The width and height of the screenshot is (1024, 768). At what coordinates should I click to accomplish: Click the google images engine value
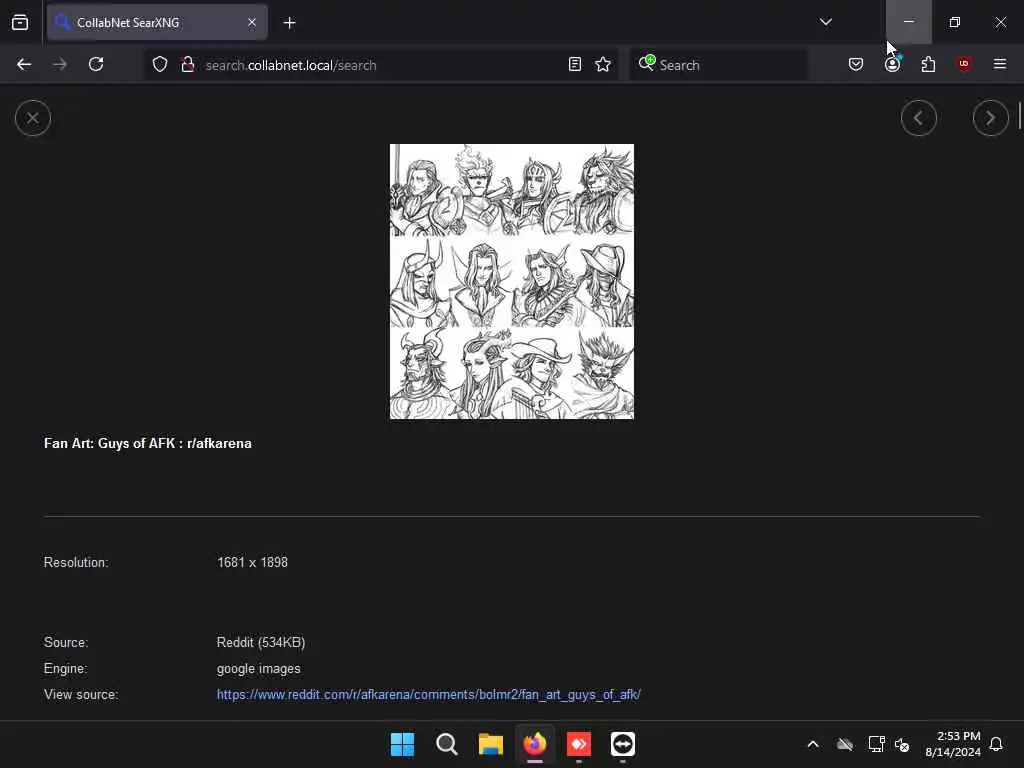[259, 669]
